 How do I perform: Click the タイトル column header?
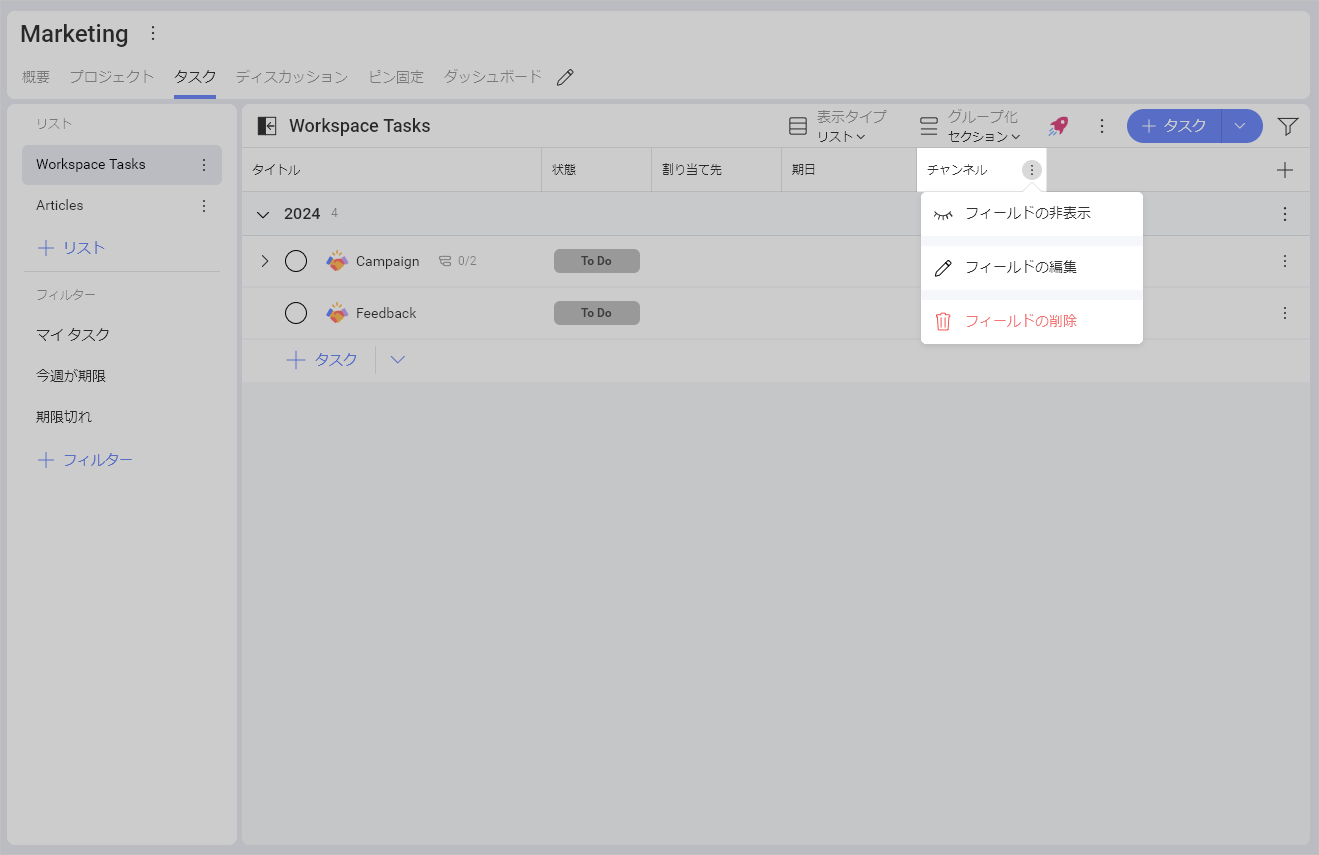coord(391,170)
